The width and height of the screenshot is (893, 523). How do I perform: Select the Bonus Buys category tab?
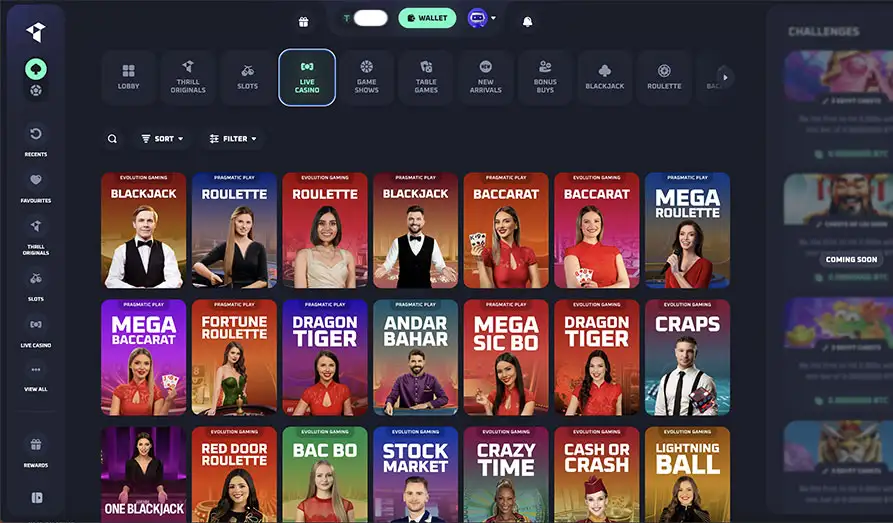pos(545,77)
